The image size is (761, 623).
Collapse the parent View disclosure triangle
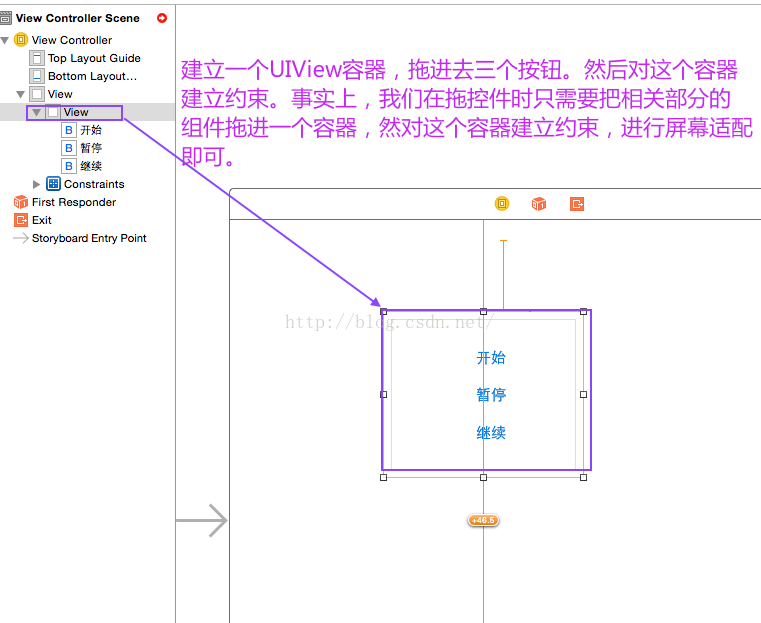pos(20,94)
